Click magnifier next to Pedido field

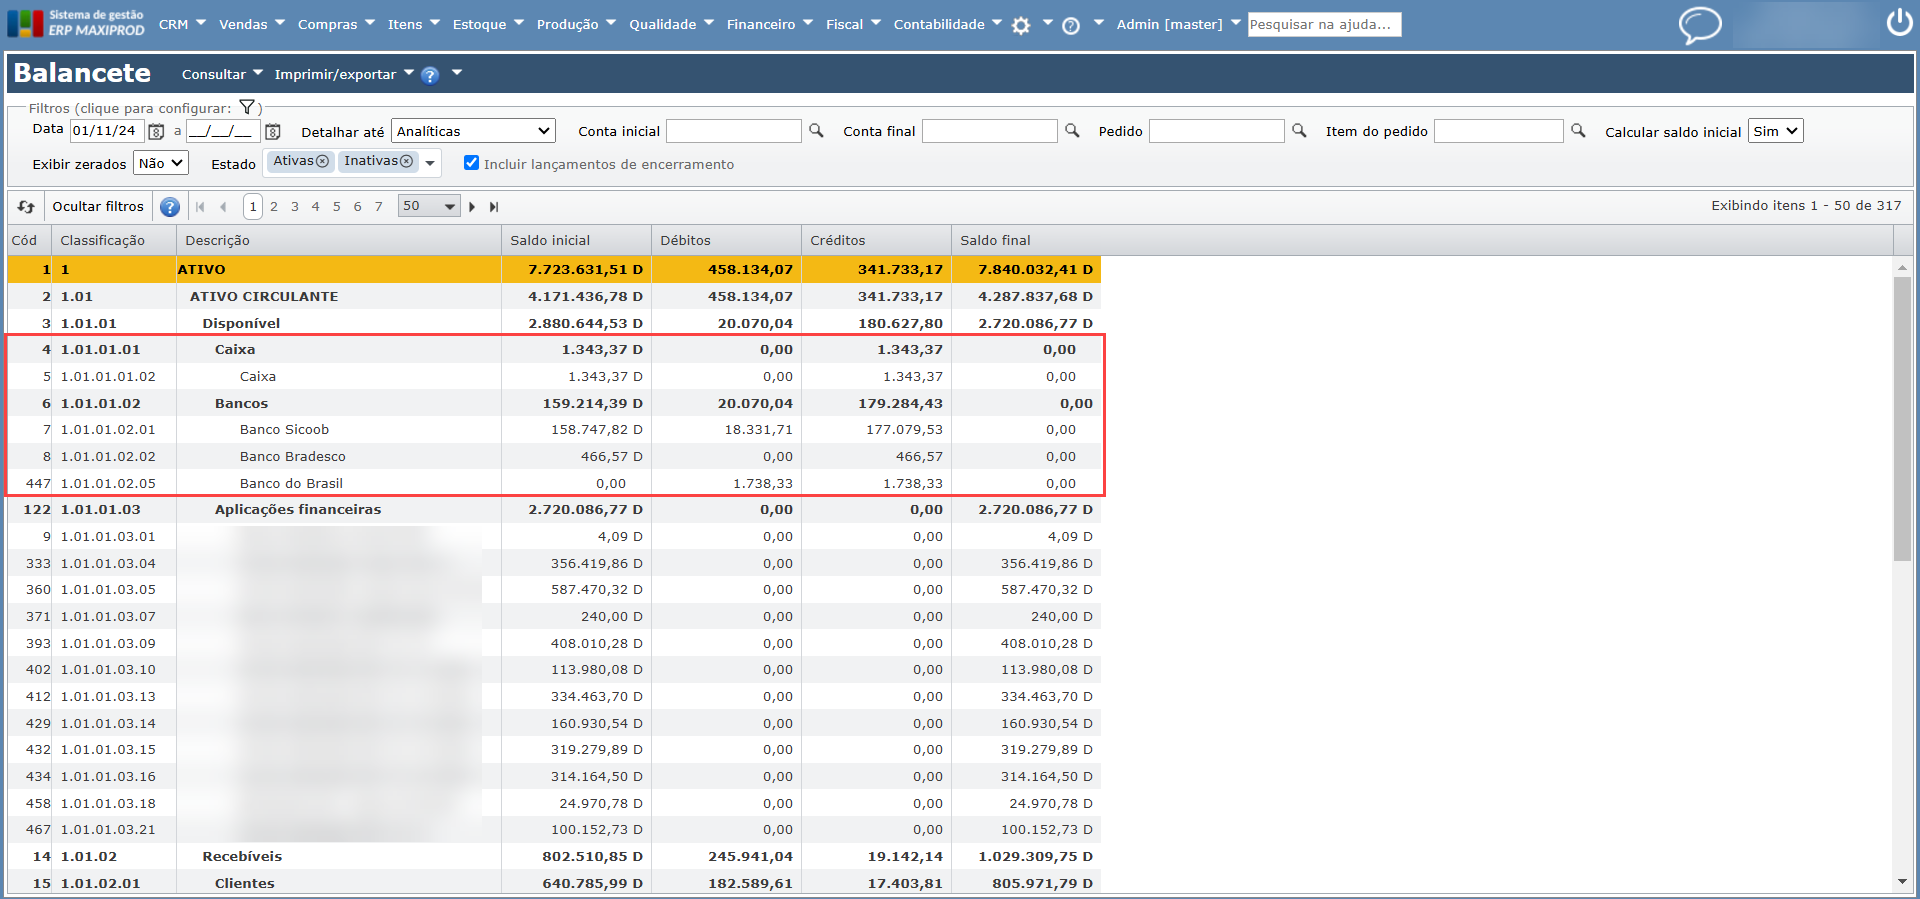click(x=1299, y=131)
